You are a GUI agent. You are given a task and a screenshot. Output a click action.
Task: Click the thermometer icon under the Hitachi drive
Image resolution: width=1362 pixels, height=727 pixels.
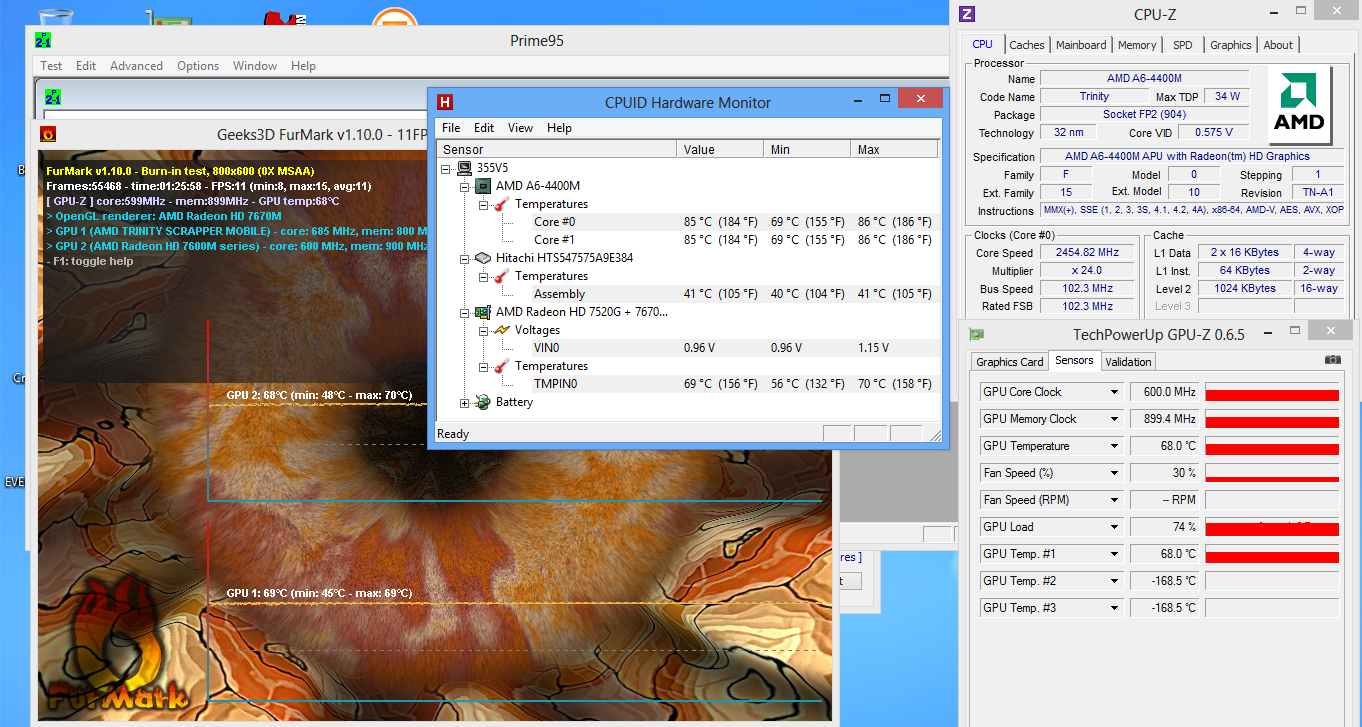[x=501, y=276]
